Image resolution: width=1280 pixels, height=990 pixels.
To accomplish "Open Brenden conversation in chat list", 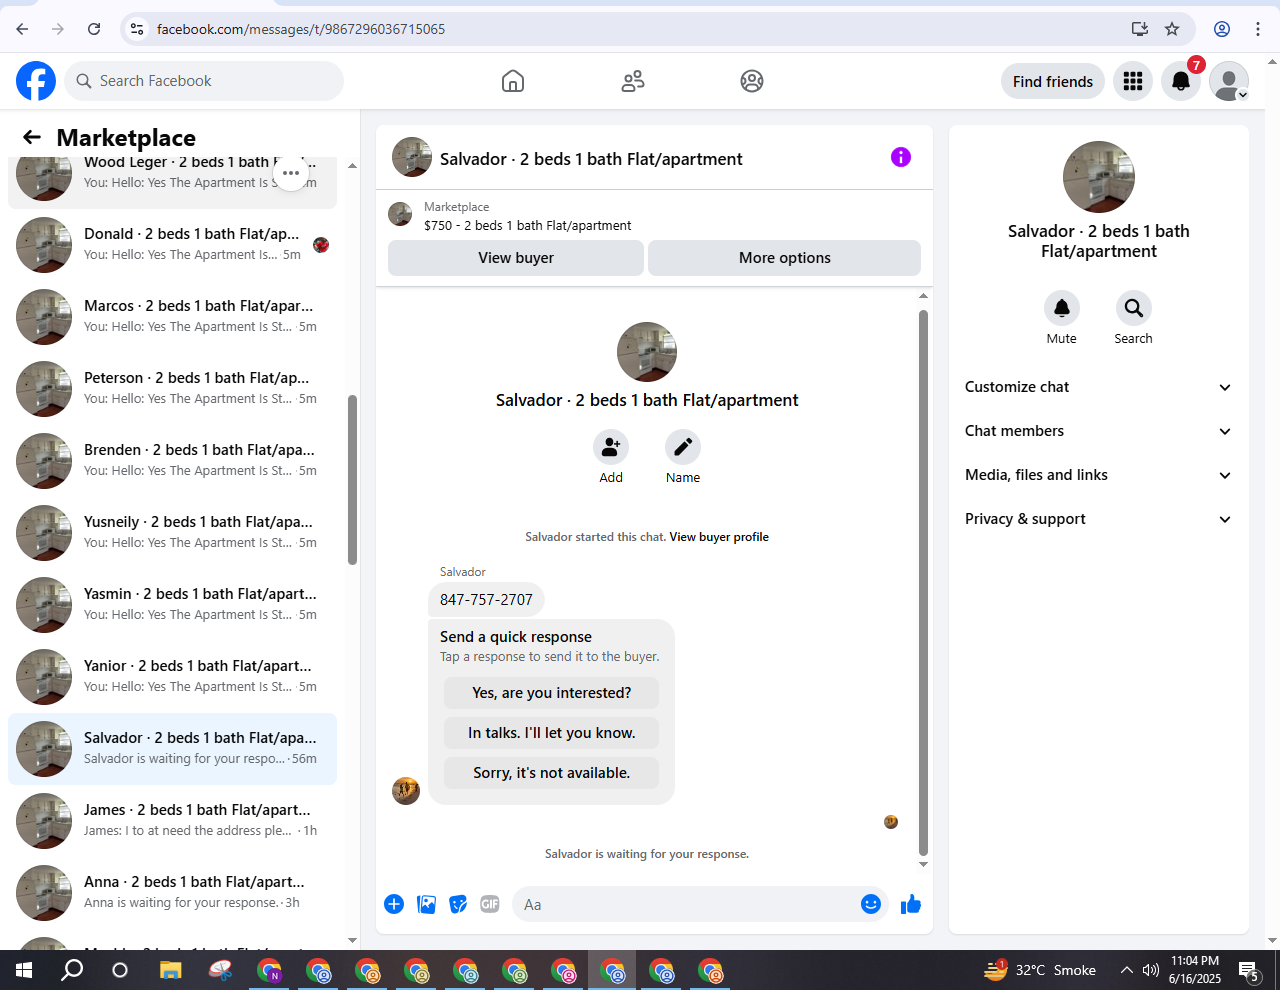I will click(172, 460).
